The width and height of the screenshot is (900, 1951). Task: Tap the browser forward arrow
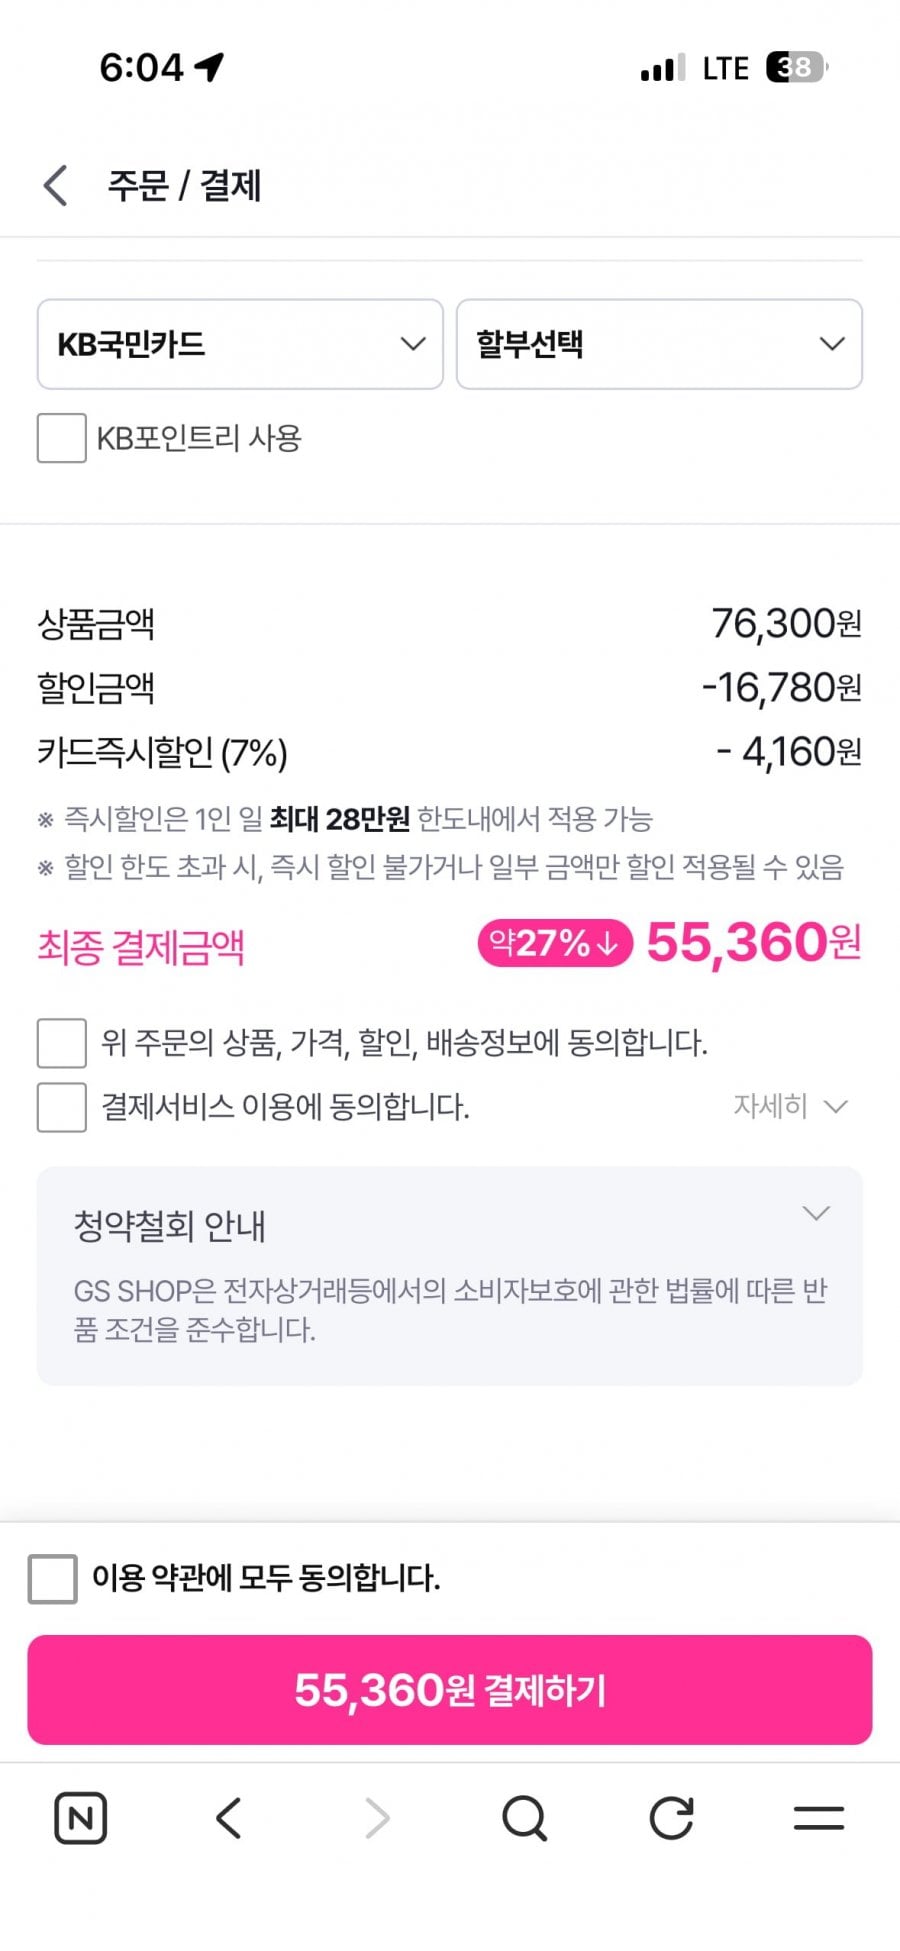pos(377,1817)
